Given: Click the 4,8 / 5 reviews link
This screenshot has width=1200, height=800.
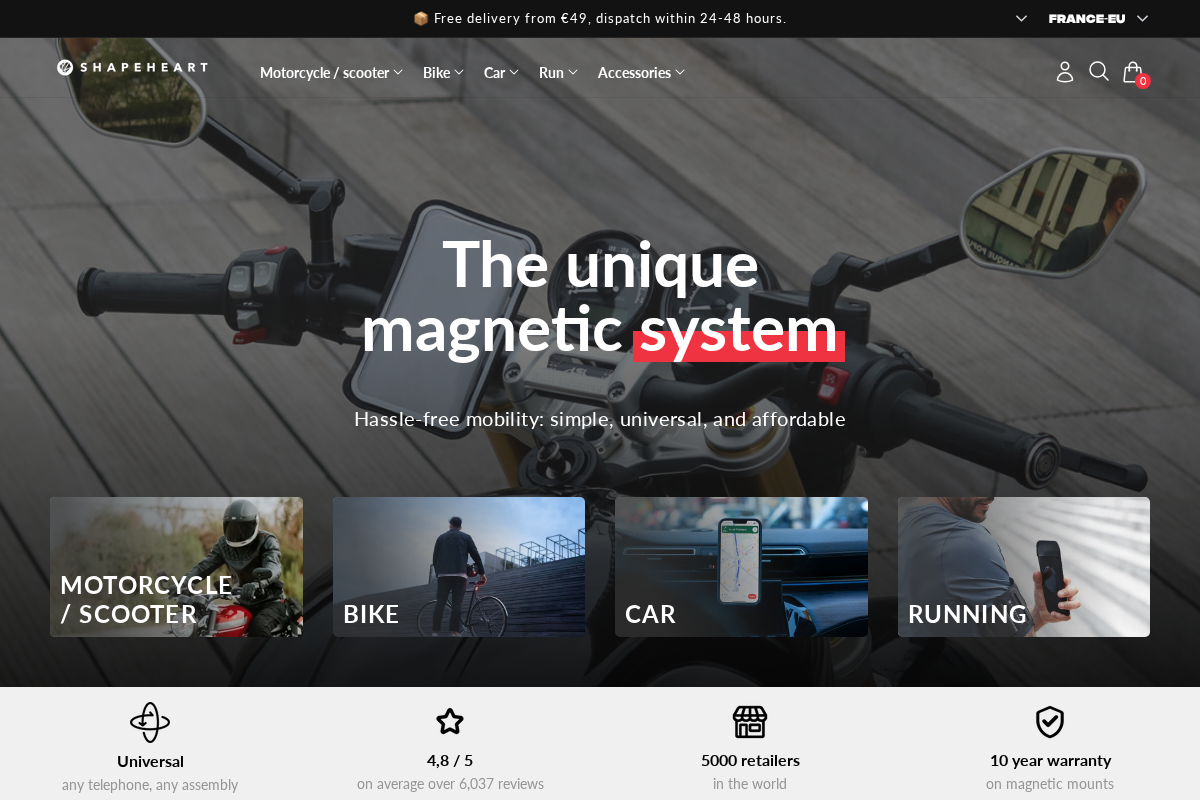Looking at the screenshot, I should pos(450,760).
